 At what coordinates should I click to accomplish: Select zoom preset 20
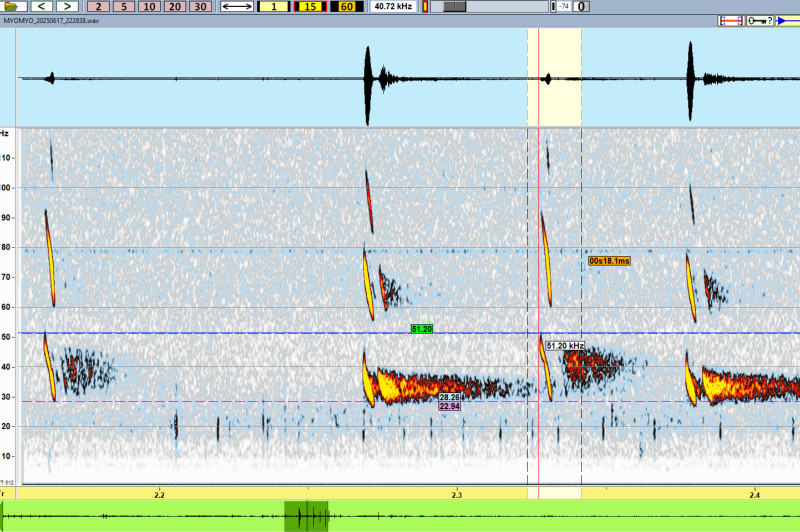point(174,6)
